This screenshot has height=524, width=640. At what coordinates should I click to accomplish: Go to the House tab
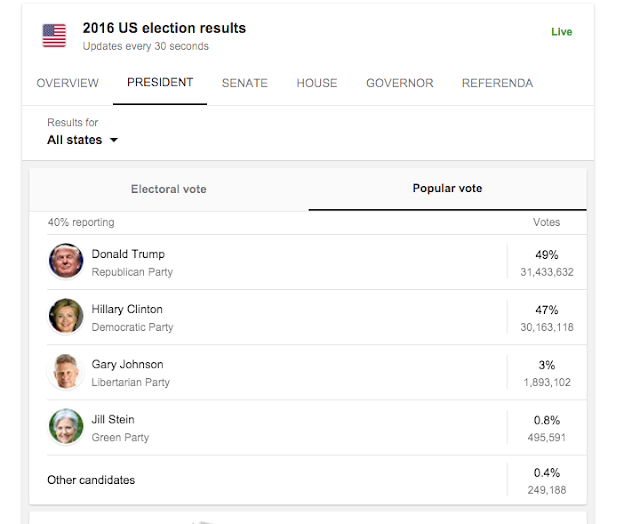[317, 83]
